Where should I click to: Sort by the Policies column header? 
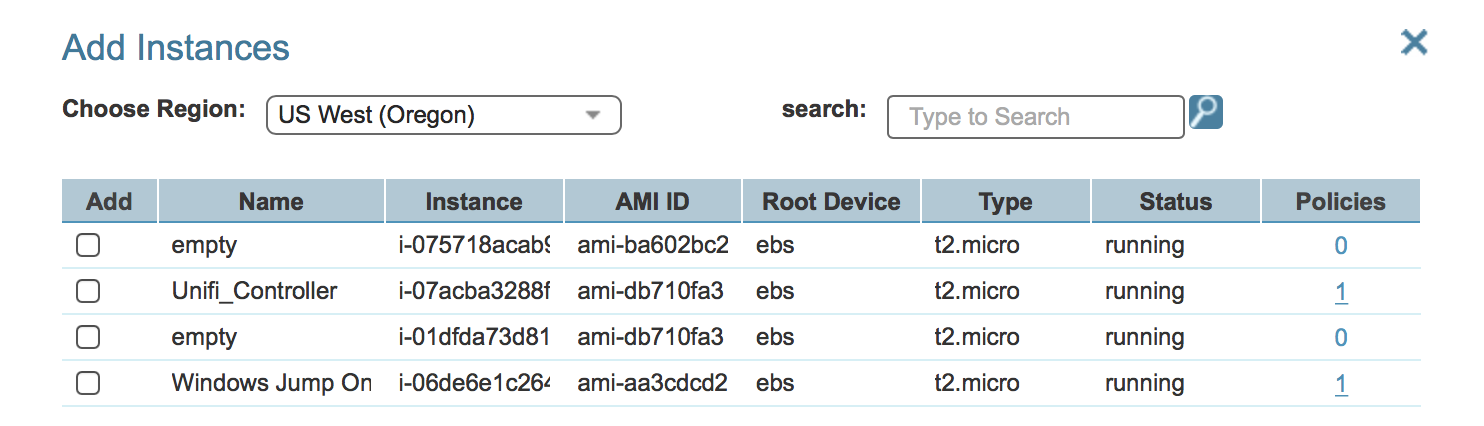pos(1340,201)
